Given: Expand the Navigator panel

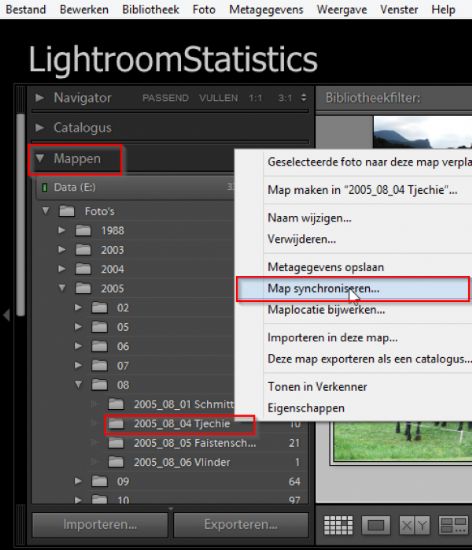Looking at the screenshot, I should click(x=40, y=98).
